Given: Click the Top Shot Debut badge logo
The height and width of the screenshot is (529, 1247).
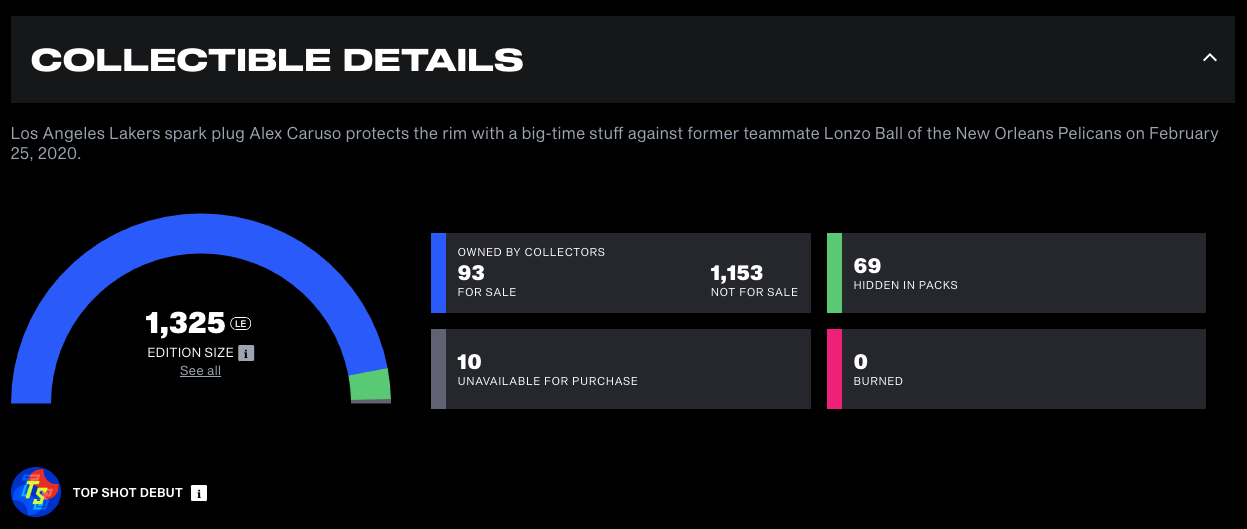Looking at the screenshot, I should (x=36, y=492).
